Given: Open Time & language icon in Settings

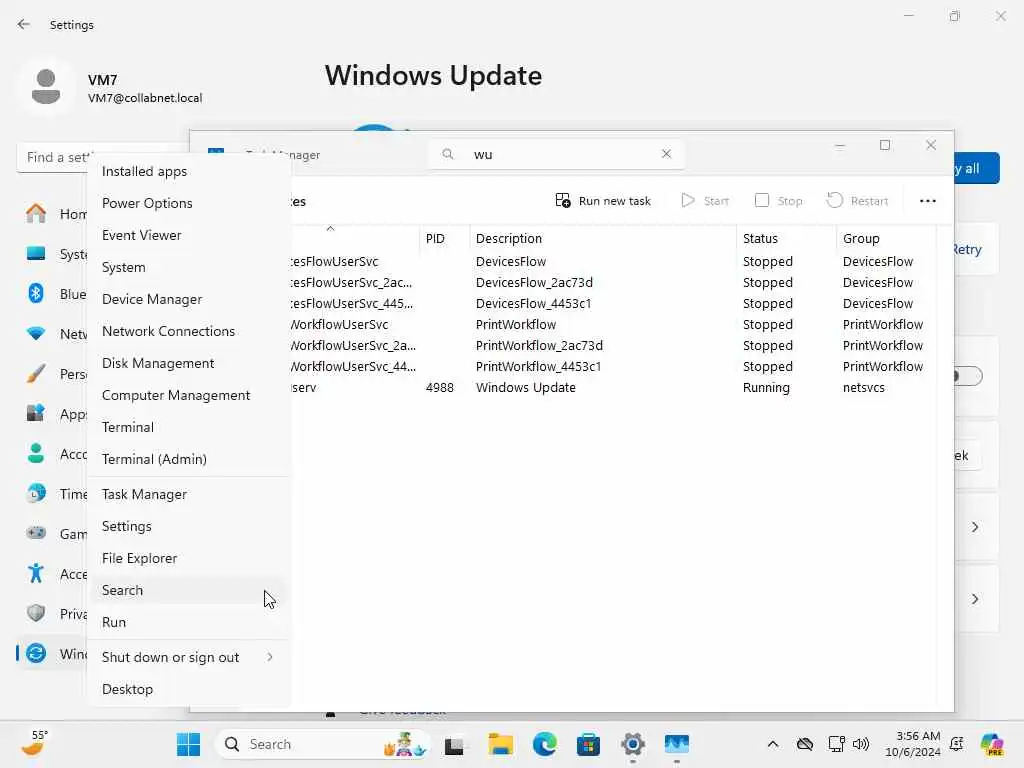Looking at the screenshot, I should point(36,493).
